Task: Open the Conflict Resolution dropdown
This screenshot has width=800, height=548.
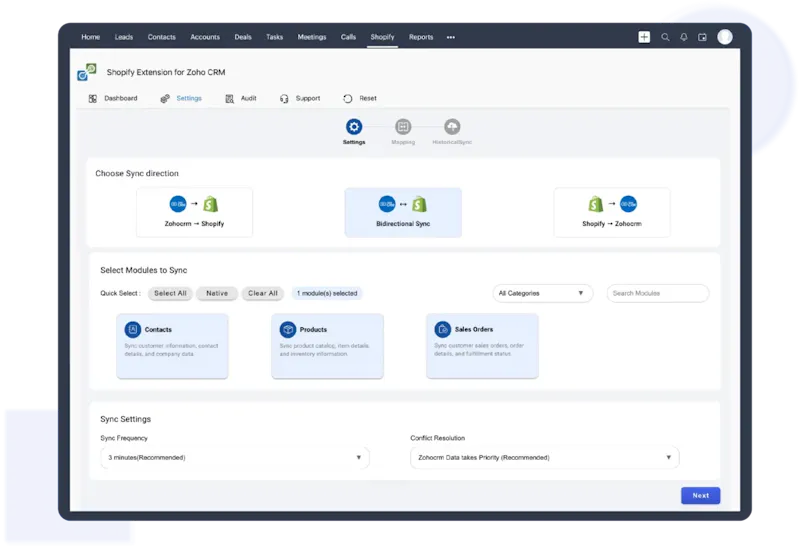Action: click(544, 458)
